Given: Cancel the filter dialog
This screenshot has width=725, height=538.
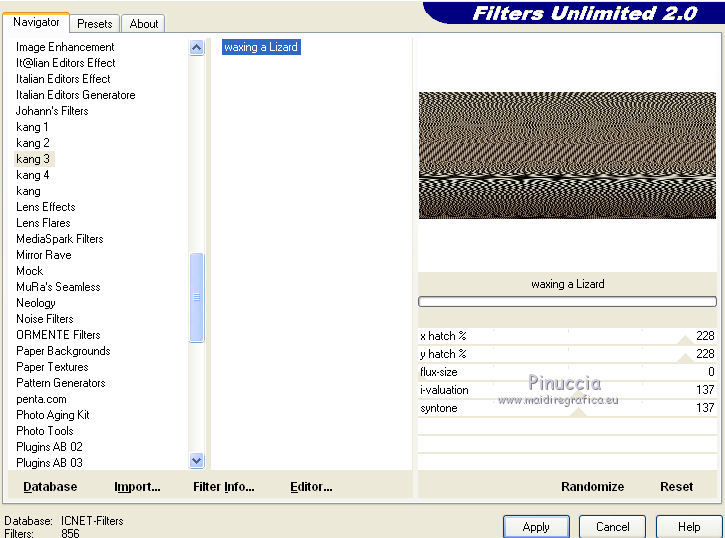Looking at the screenshot, I should (x=613, y=527).
